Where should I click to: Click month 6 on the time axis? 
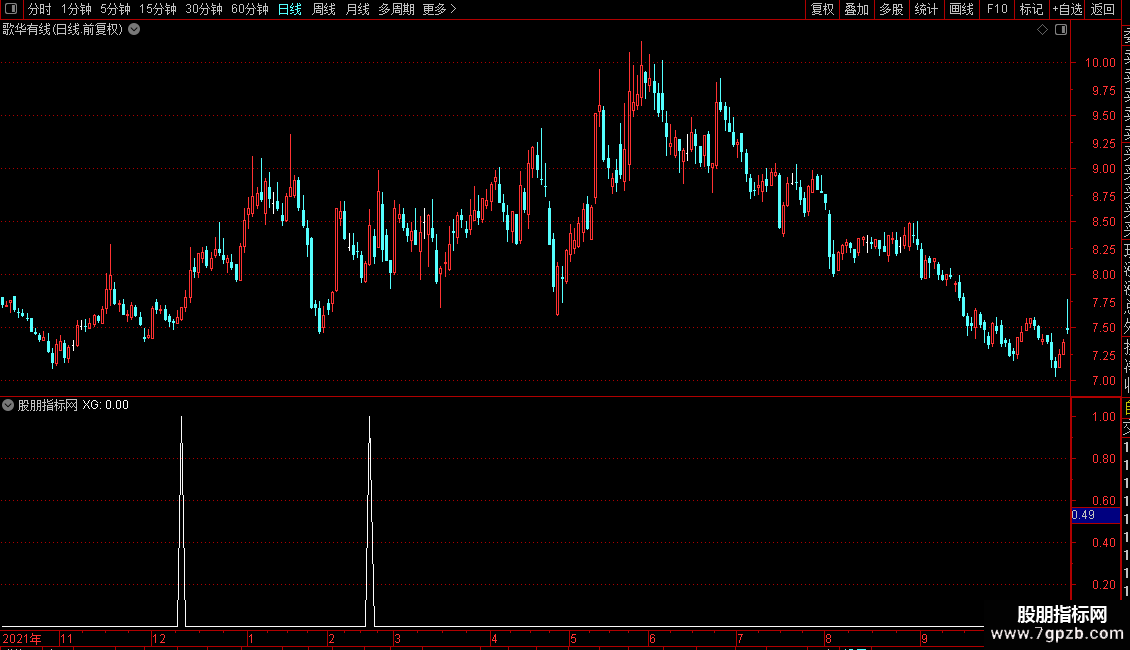point(652,638)
